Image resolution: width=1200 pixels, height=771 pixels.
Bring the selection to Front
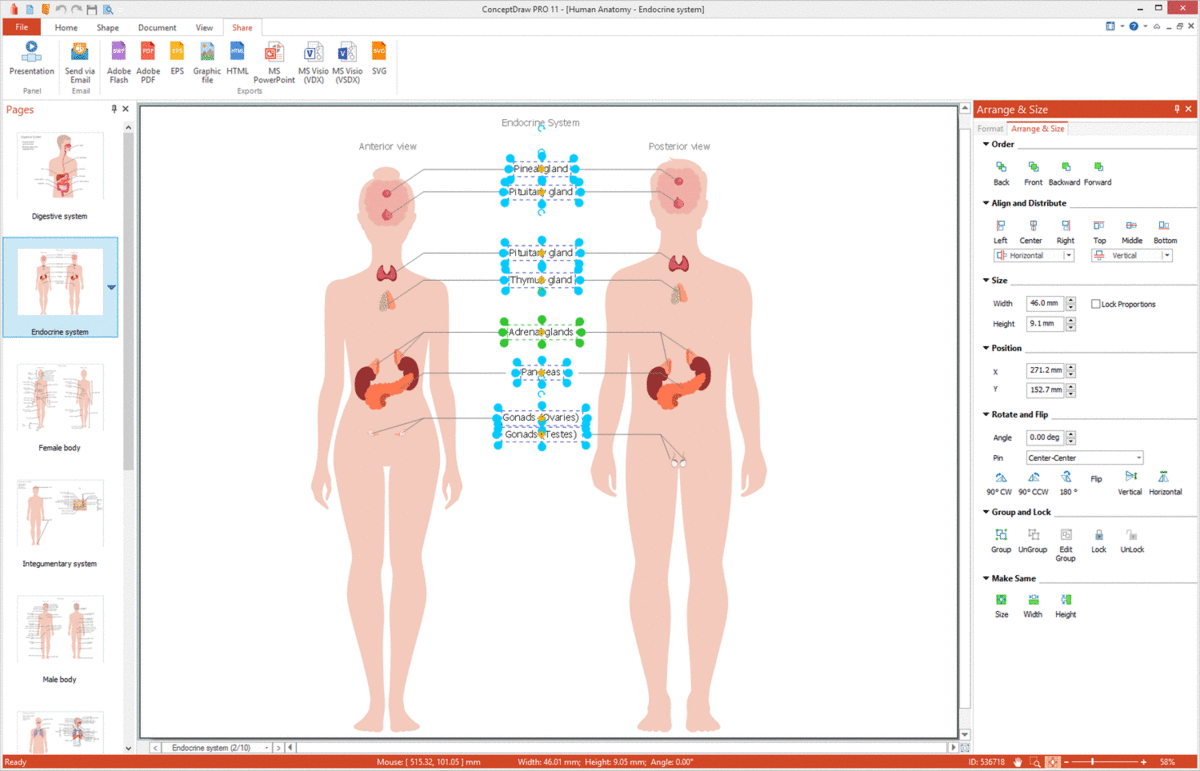click(x=1033, y=172)
